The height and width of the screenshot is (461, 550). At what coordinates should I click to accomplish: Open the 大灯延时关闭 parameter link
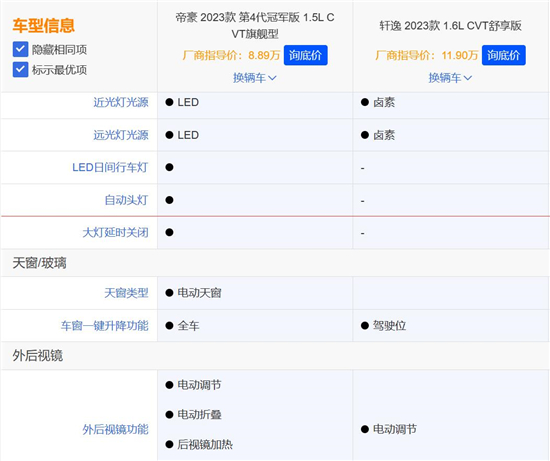tap(115, 232)
